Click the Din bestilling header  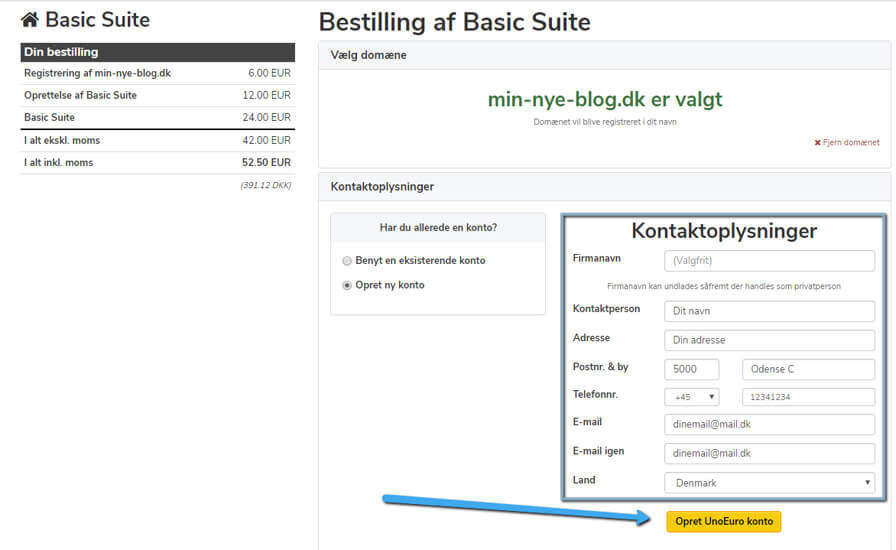click(x=158, y=52)
